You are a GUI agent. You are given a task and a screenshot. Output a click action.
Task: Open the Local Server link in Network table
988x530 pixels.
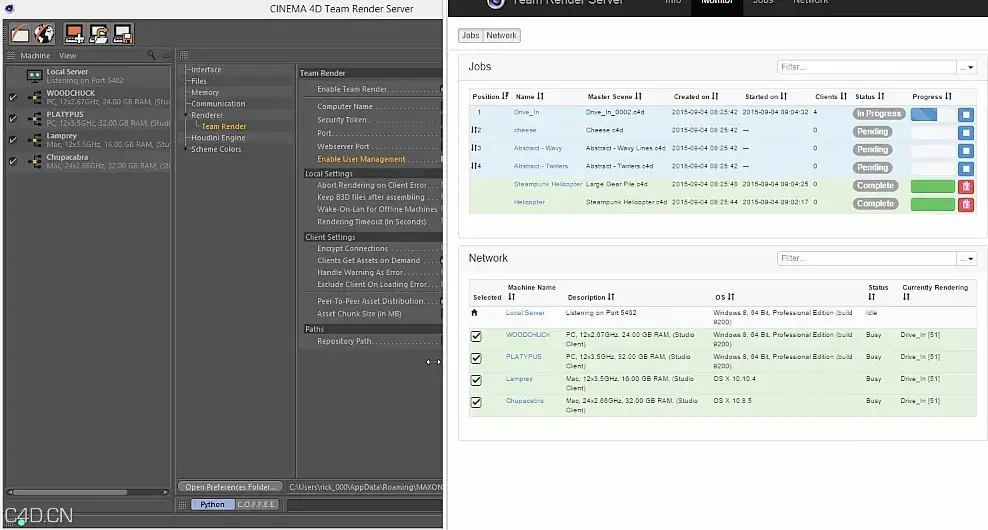click(x=525, y=313)
